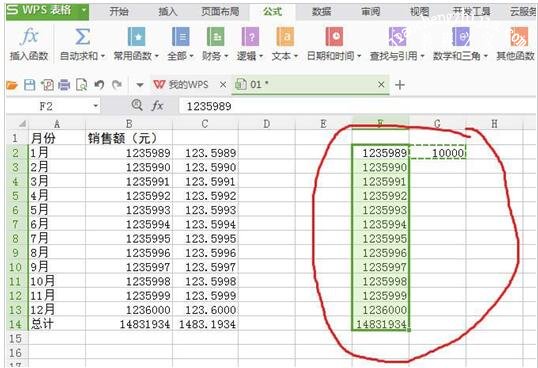
Task: Select cell B1 销售额（元）
Action: tap(129, 138)
